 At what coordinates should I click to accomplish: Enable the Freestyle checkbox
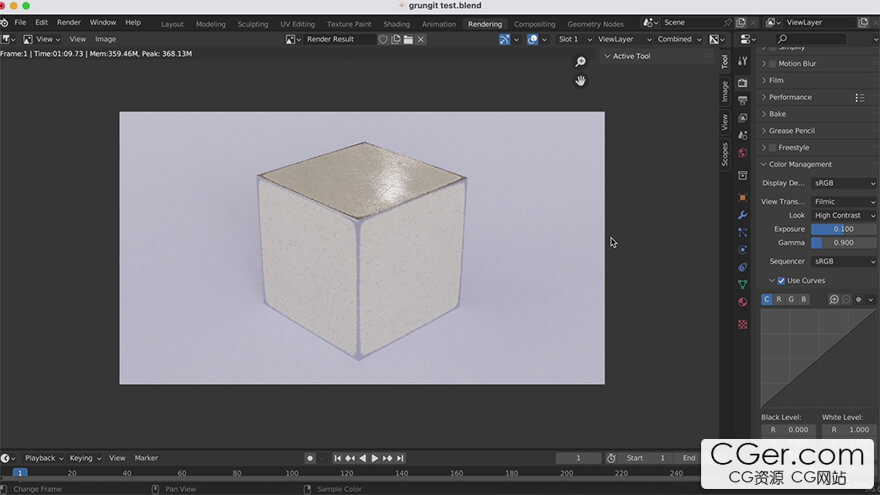tap(773, 148)
